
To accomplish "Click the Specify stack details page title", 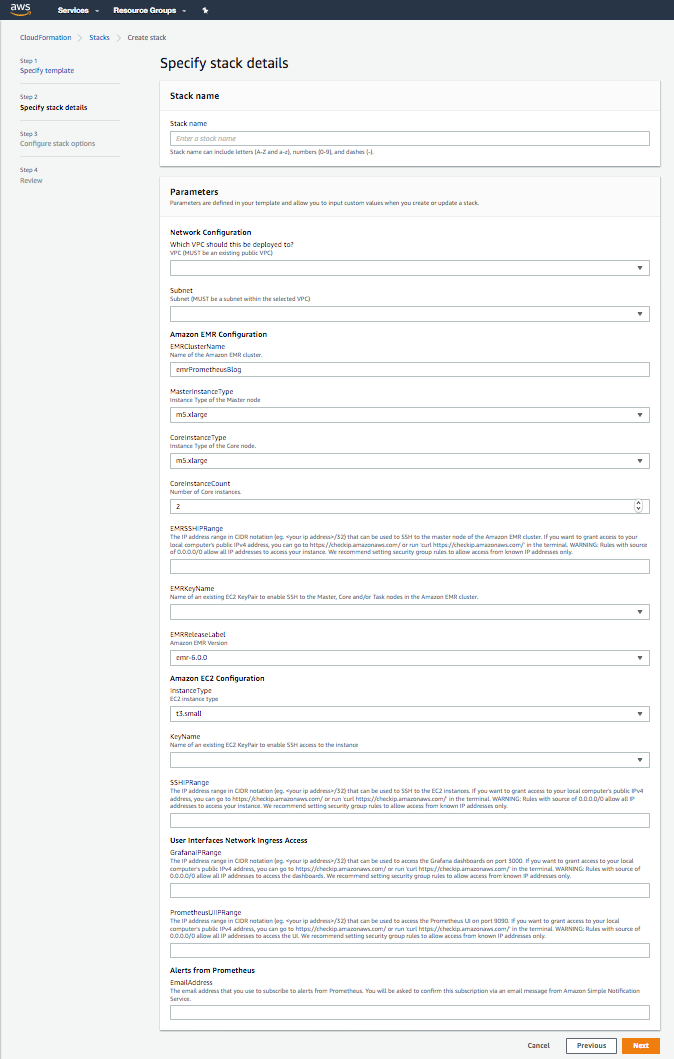I will pos(224,63).
